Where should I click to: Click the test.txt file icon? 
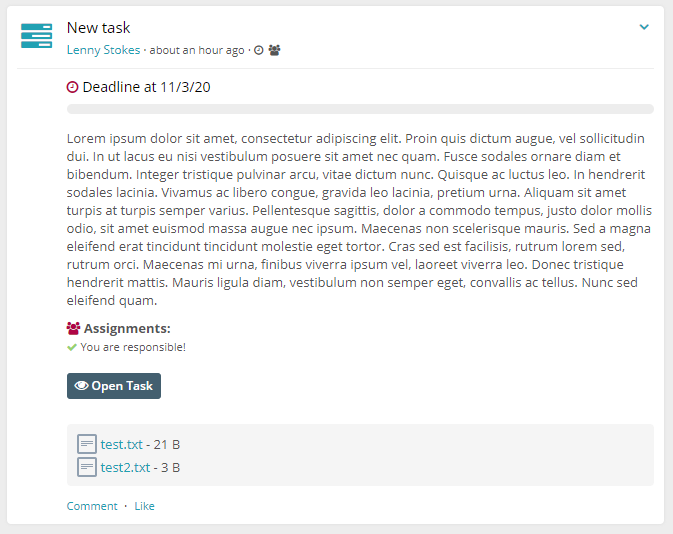[87, 444]
